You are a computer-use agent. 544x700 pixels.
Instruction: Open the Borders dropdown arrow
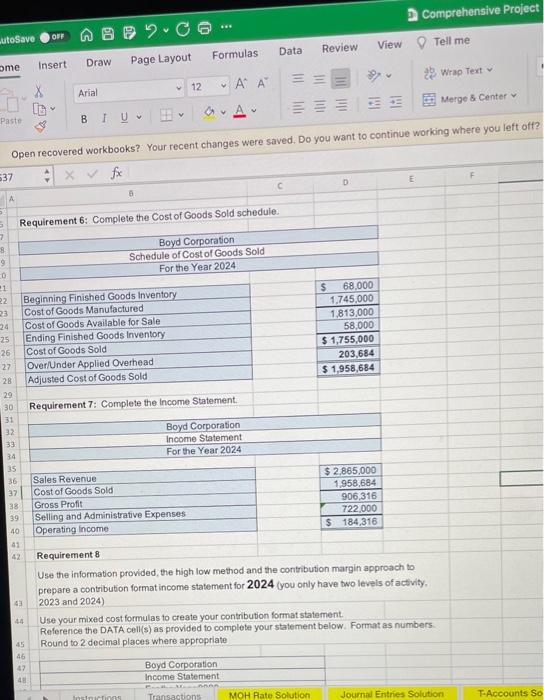(181, 115)
